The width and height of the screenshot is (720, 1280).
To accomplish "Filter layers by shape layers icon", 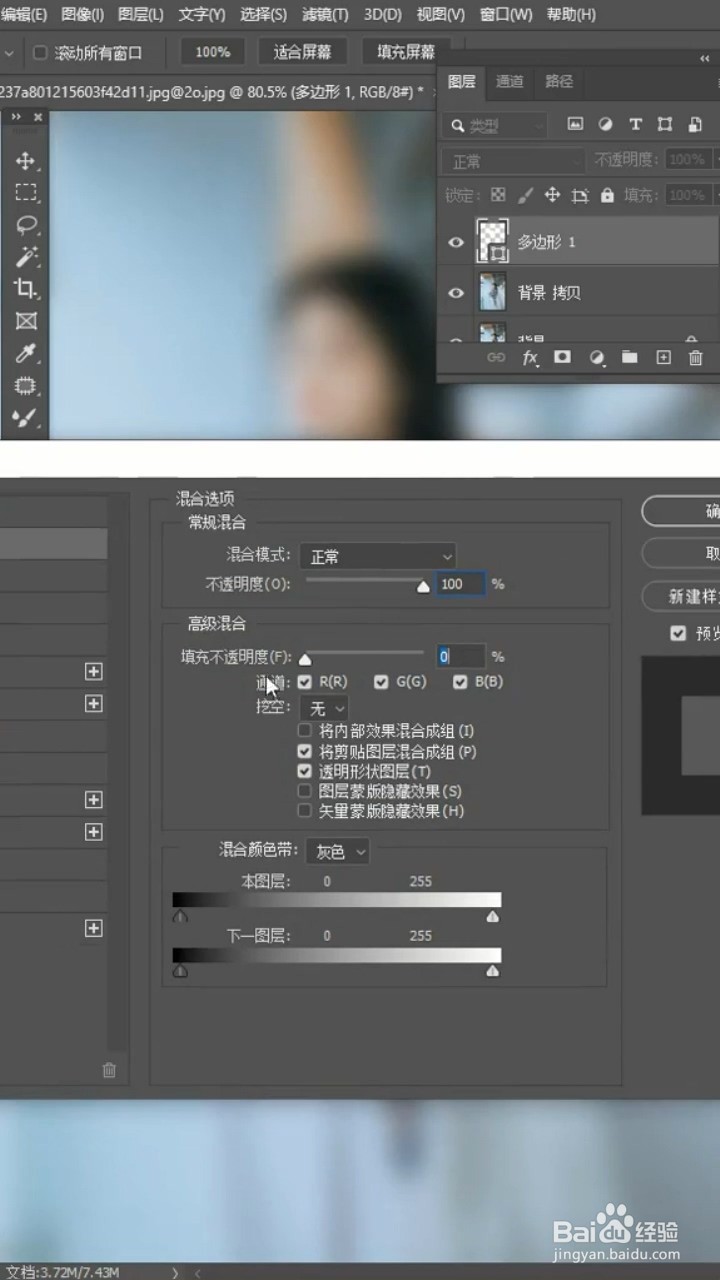I will tap(665, 125).
